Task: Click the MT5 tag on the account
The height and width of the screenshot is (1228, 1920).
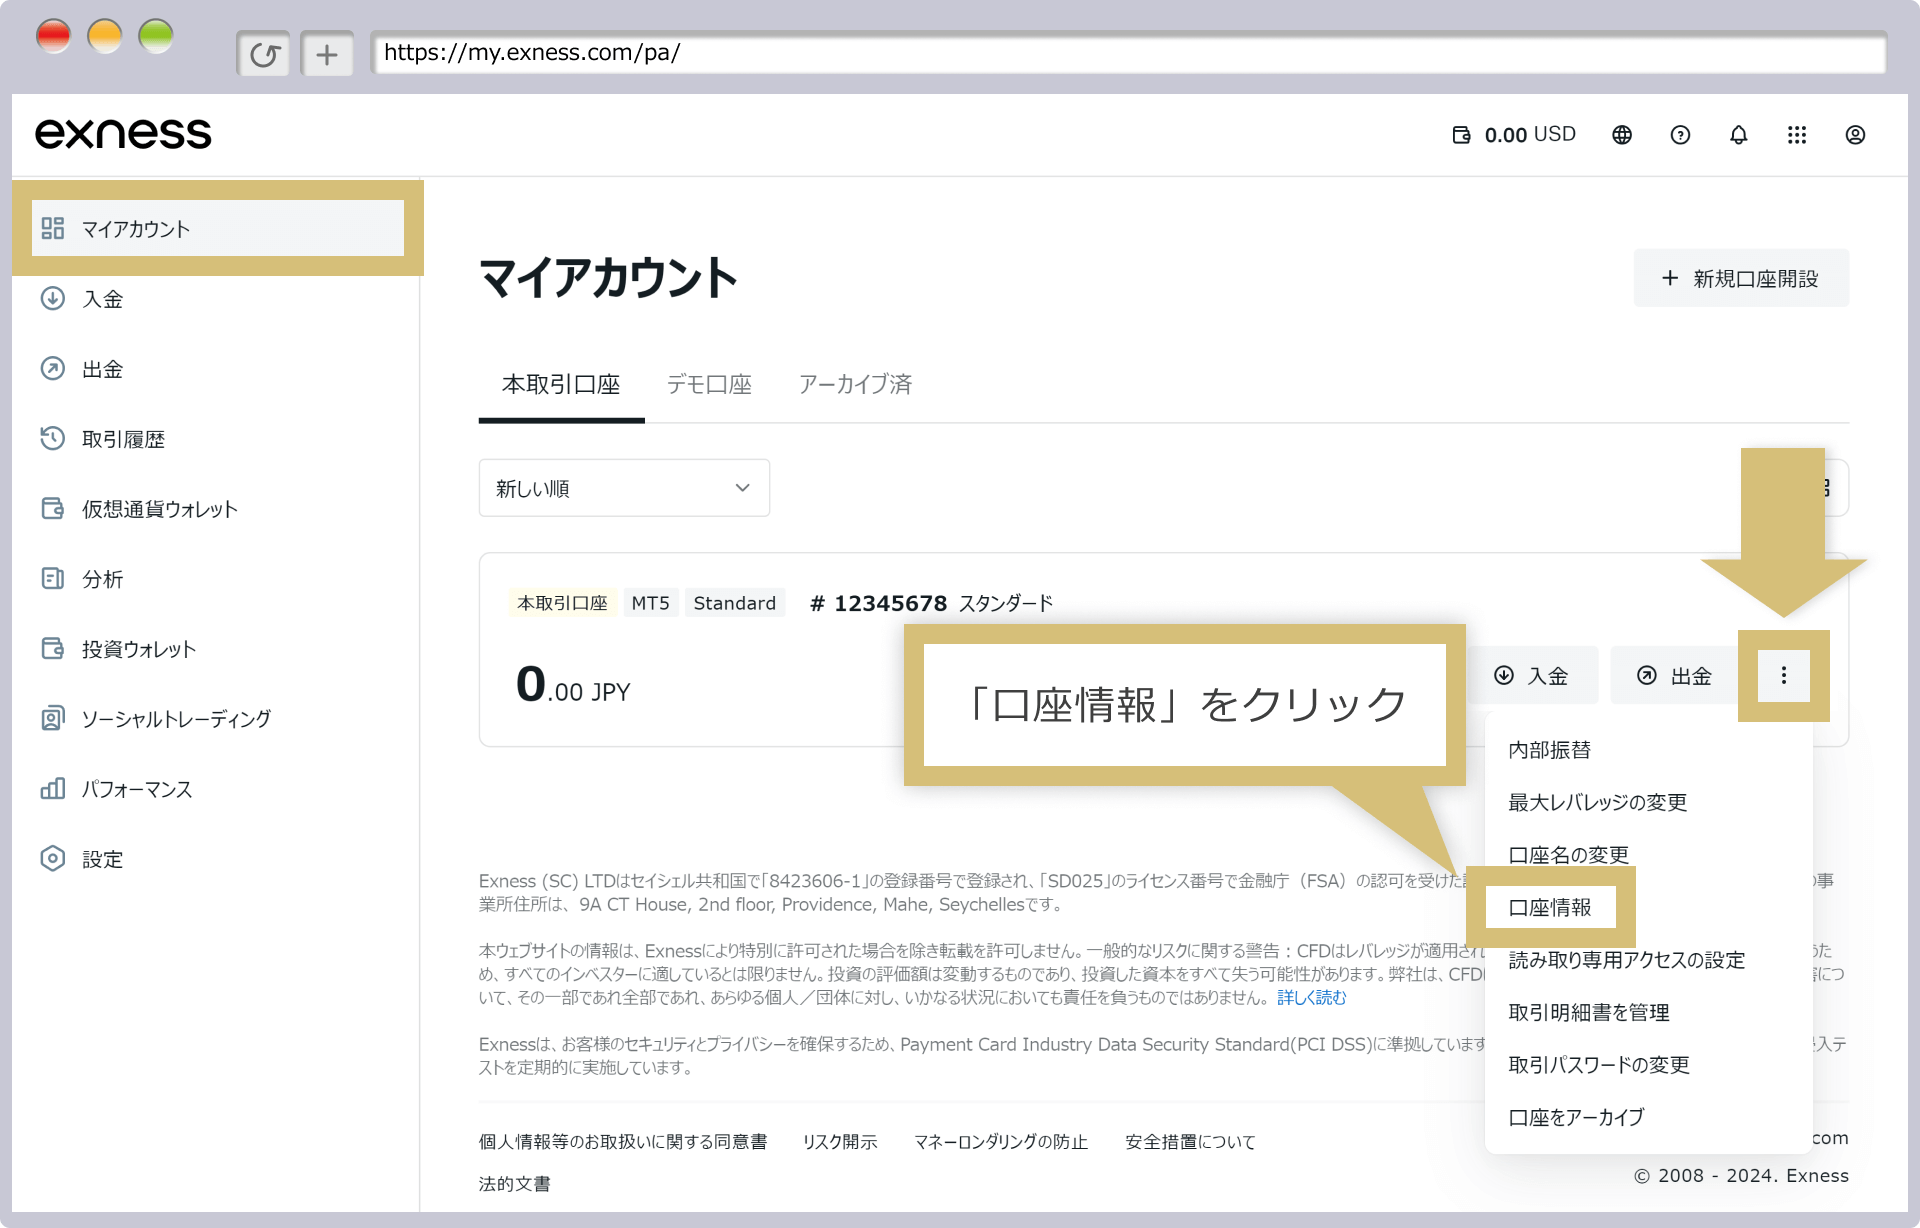Action: [651, 603]
